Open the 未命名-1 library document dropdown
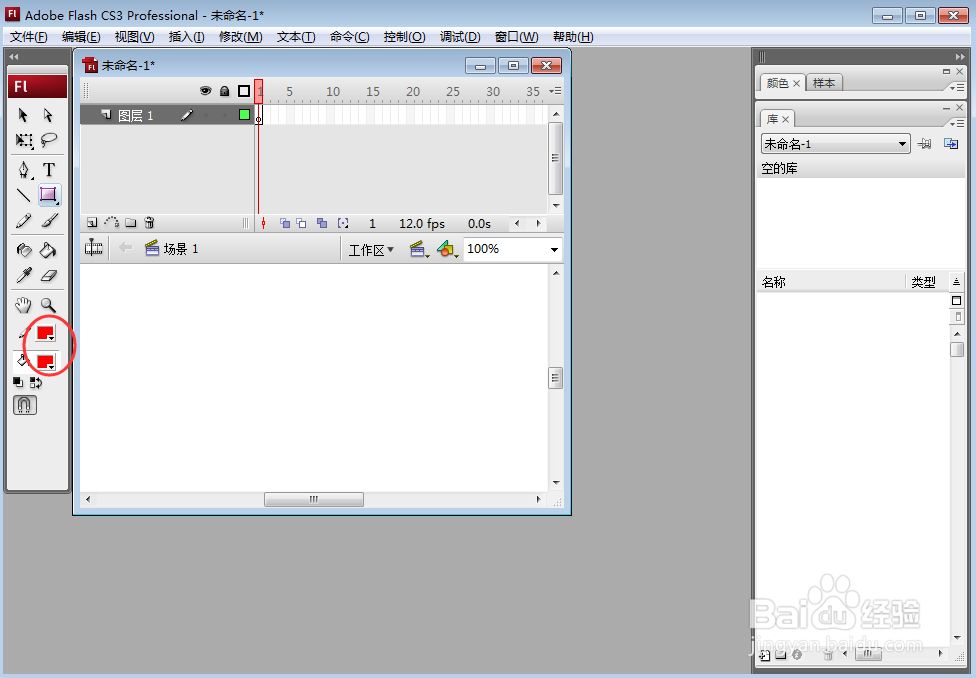Screen dimensions: 976x678 click(x=835, y=144)
